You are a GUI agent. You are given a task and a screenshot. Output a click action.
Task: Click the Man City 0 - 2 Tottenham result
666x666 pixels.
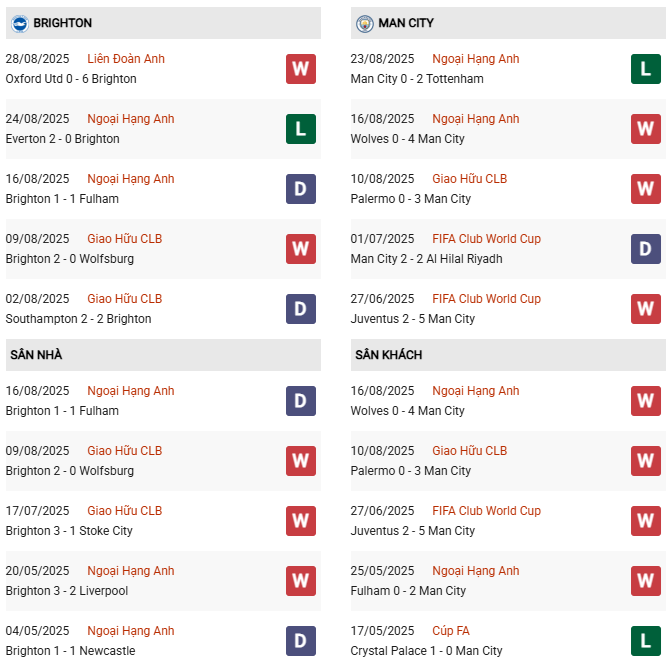click(x=417, y=79)
